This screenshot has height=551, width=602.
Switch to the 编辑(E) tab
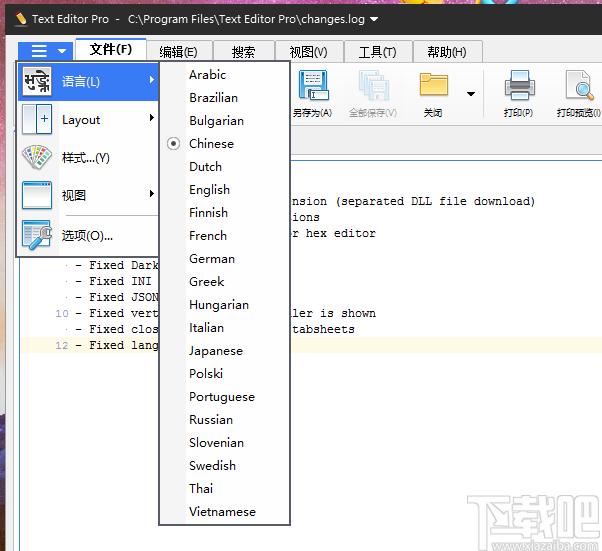[x=178, y=52]
